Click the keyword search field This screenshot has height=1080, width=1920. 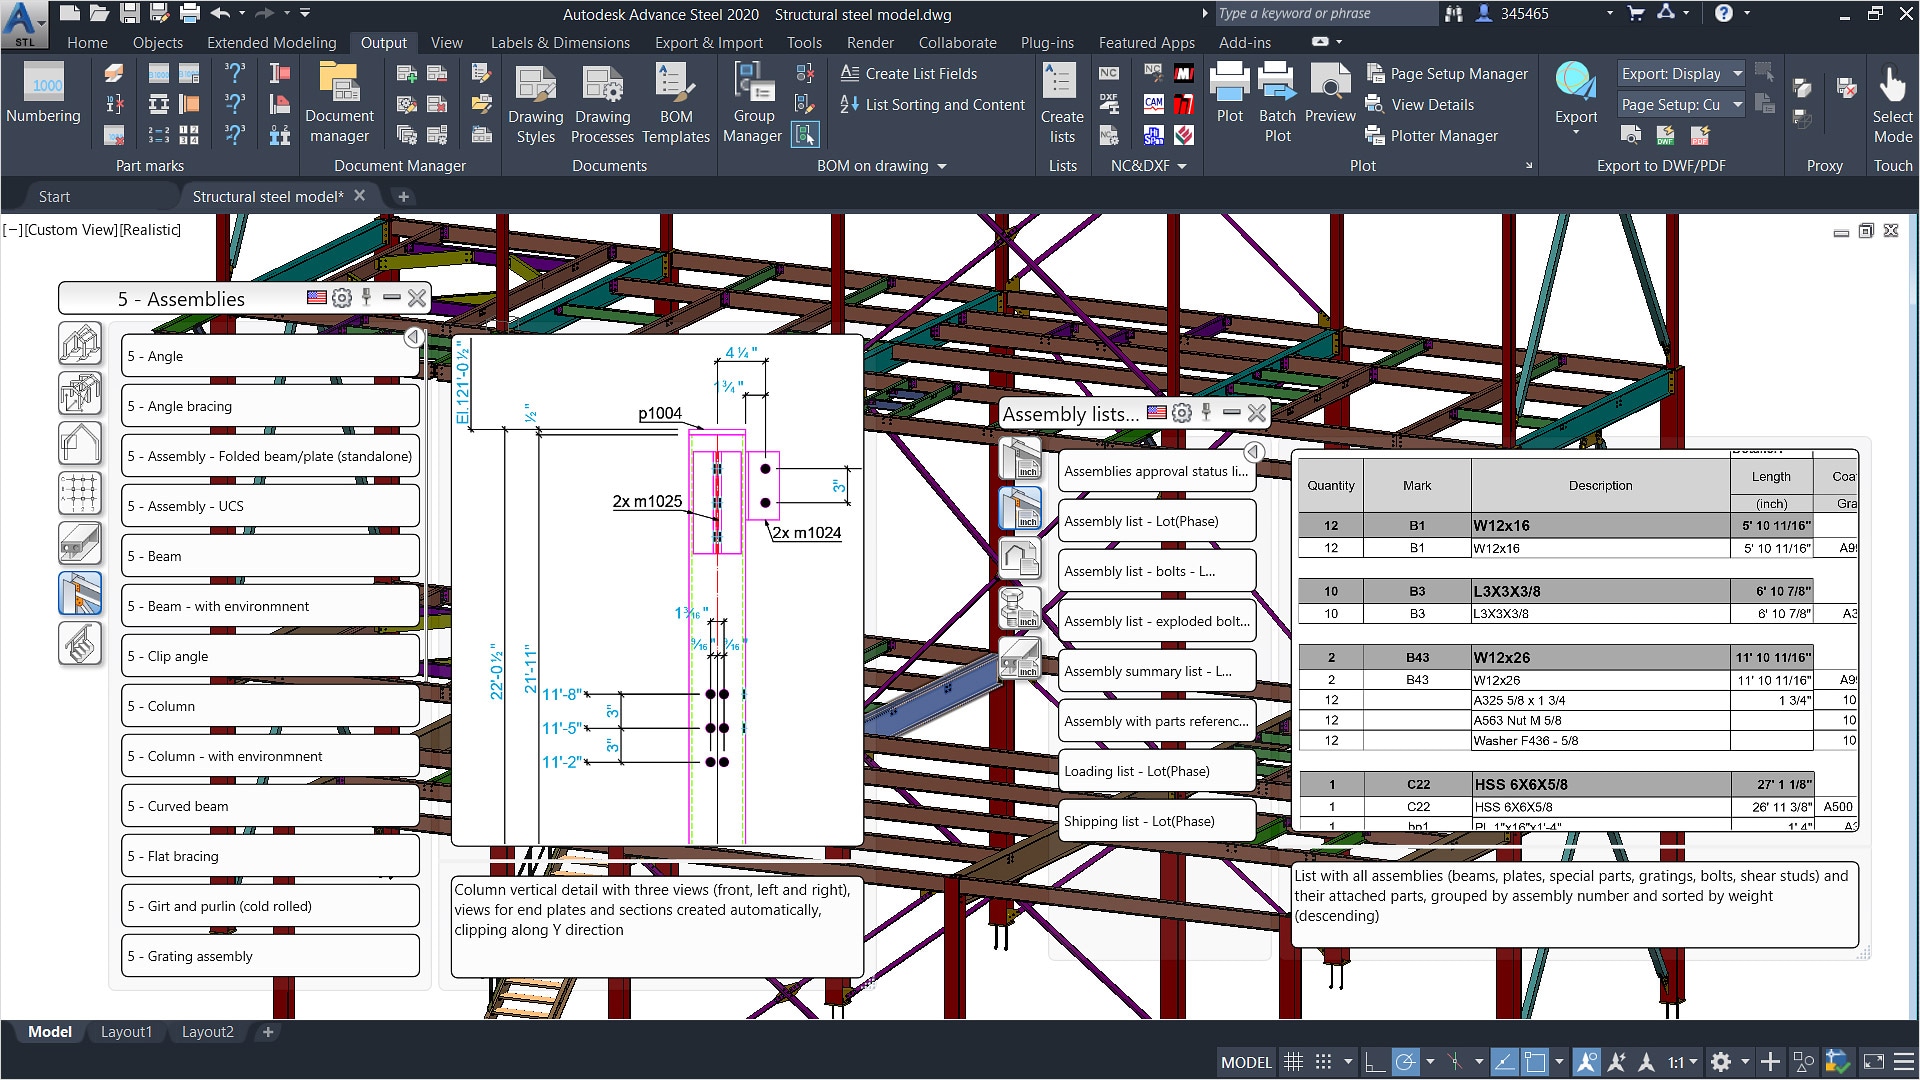tap(1320, 14)
